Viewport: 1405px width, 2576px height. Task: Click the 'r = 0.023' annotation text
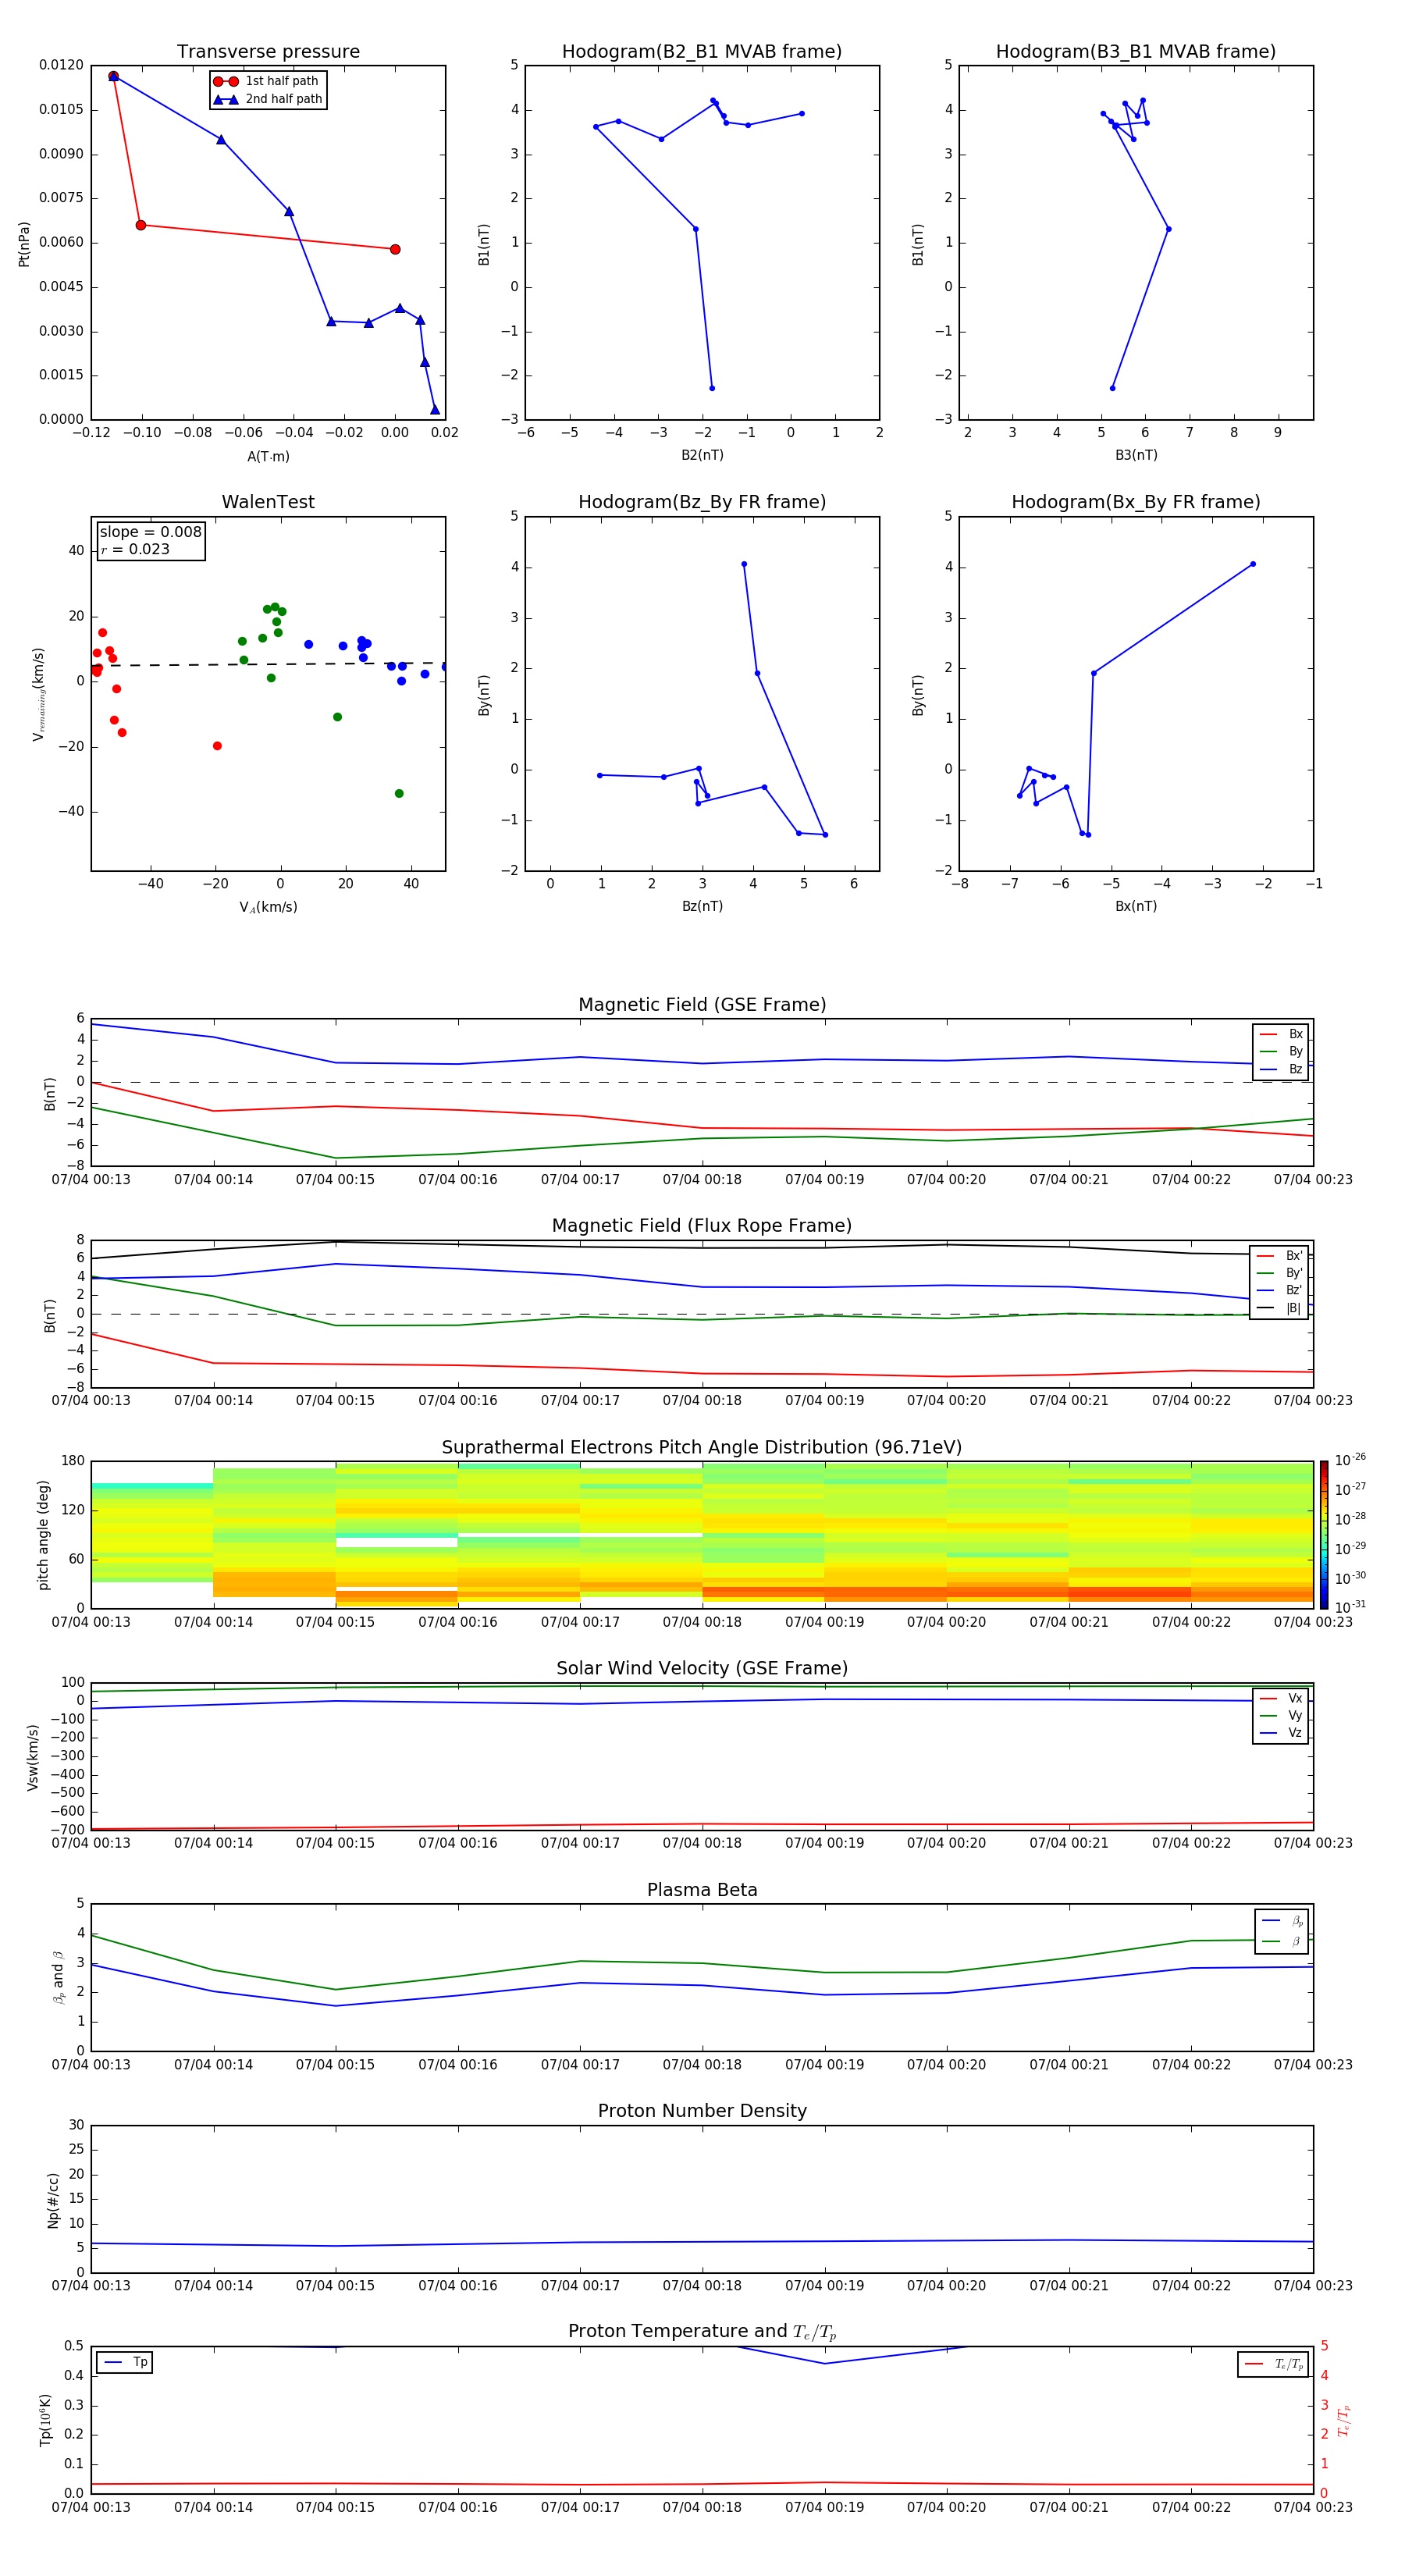pyautogui.click(x=135, y=549)
